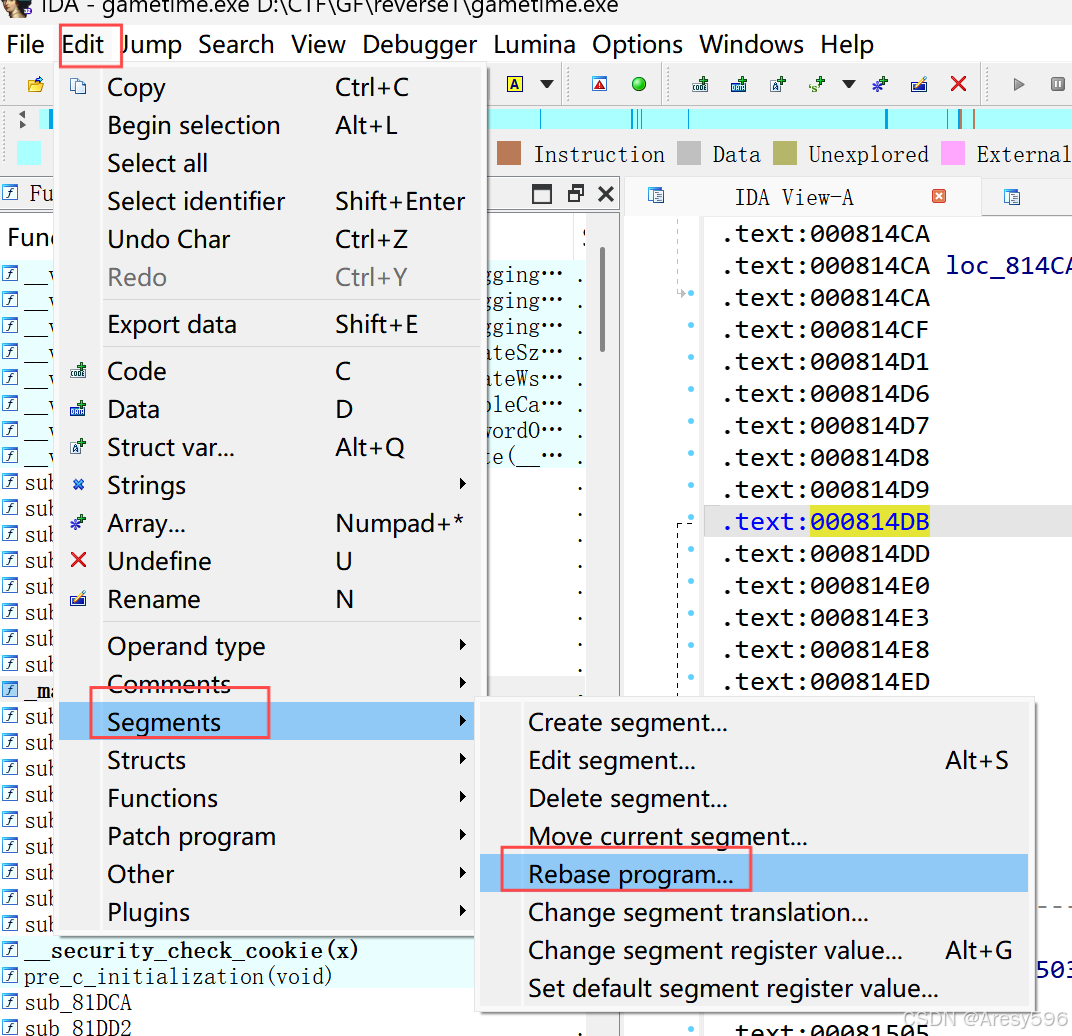
Task: Click highlighted address .text:000814DB
Action: coord(826,522)
